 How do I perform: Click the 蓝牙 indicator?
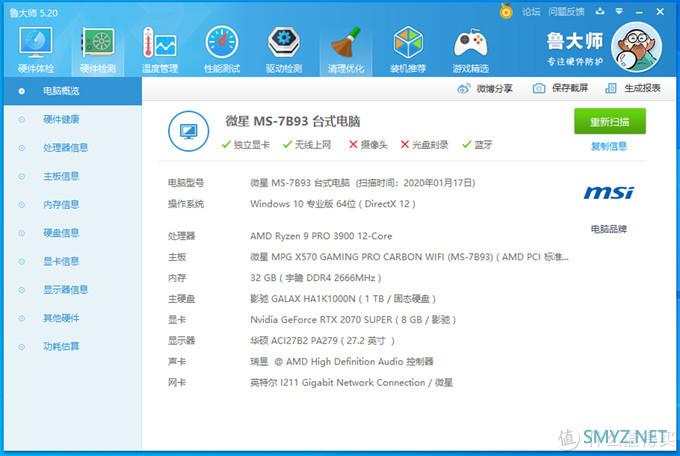point(477,144)
